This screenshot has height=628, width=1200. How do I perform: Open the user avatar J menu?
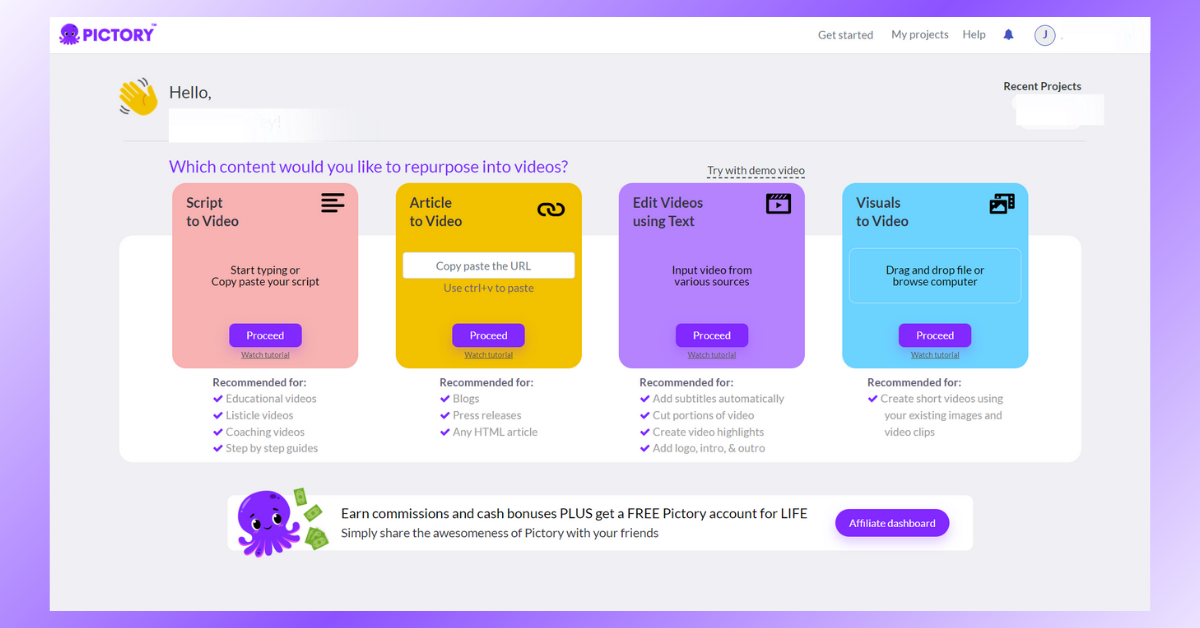pos(1045,35)
